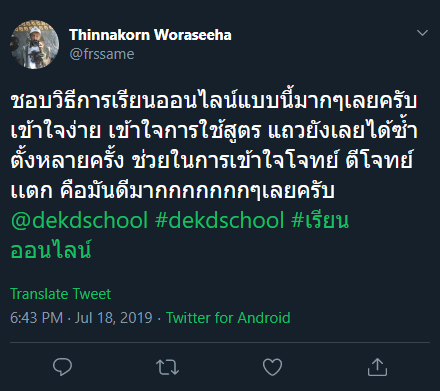Visit the @dekdschool mention
Image resolution: width=440 pixels, height=391 pixels.
[79, 220]
